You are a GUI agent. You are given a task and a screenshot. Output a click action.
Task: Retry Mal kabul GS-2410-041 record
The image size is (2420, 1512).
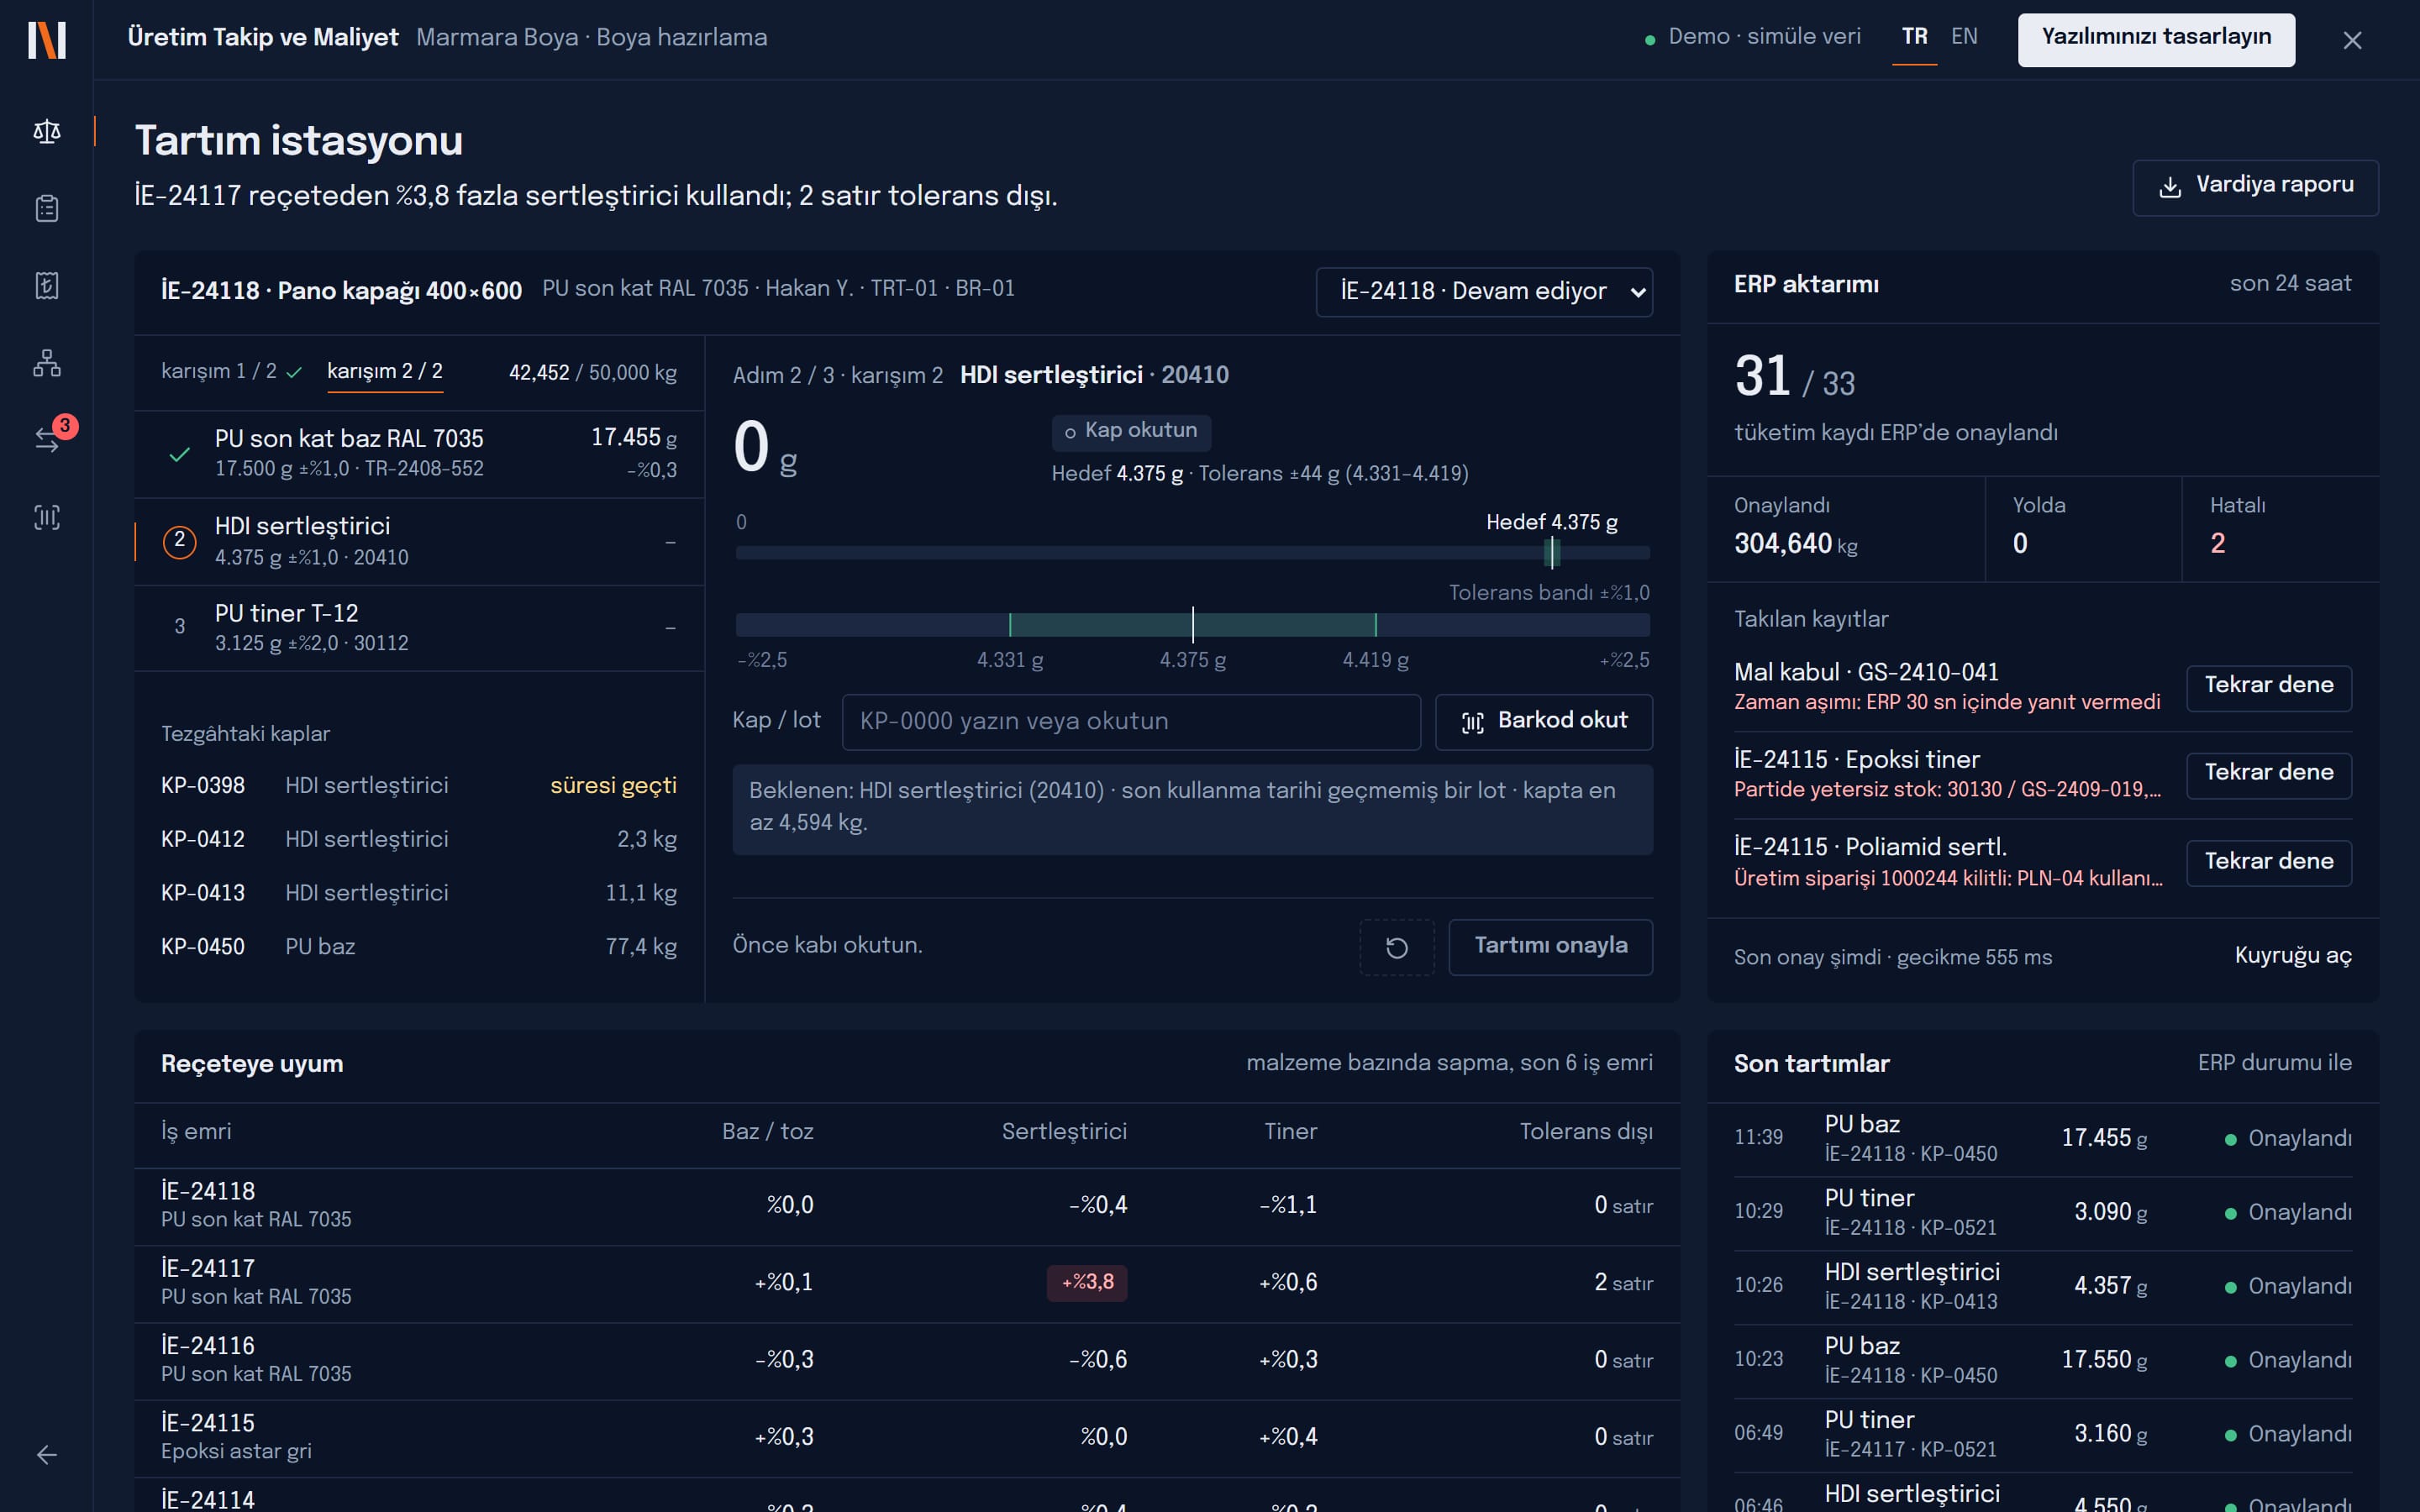coord(2268,687)
